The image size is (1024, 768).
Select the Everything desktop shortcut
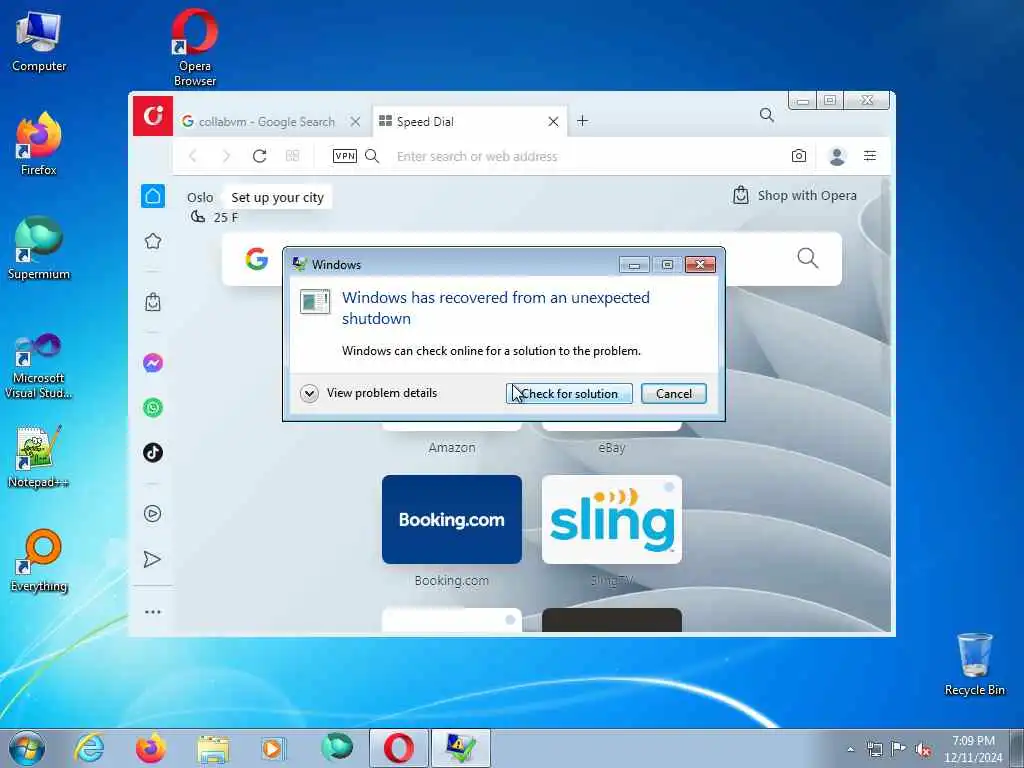point(39,560)
